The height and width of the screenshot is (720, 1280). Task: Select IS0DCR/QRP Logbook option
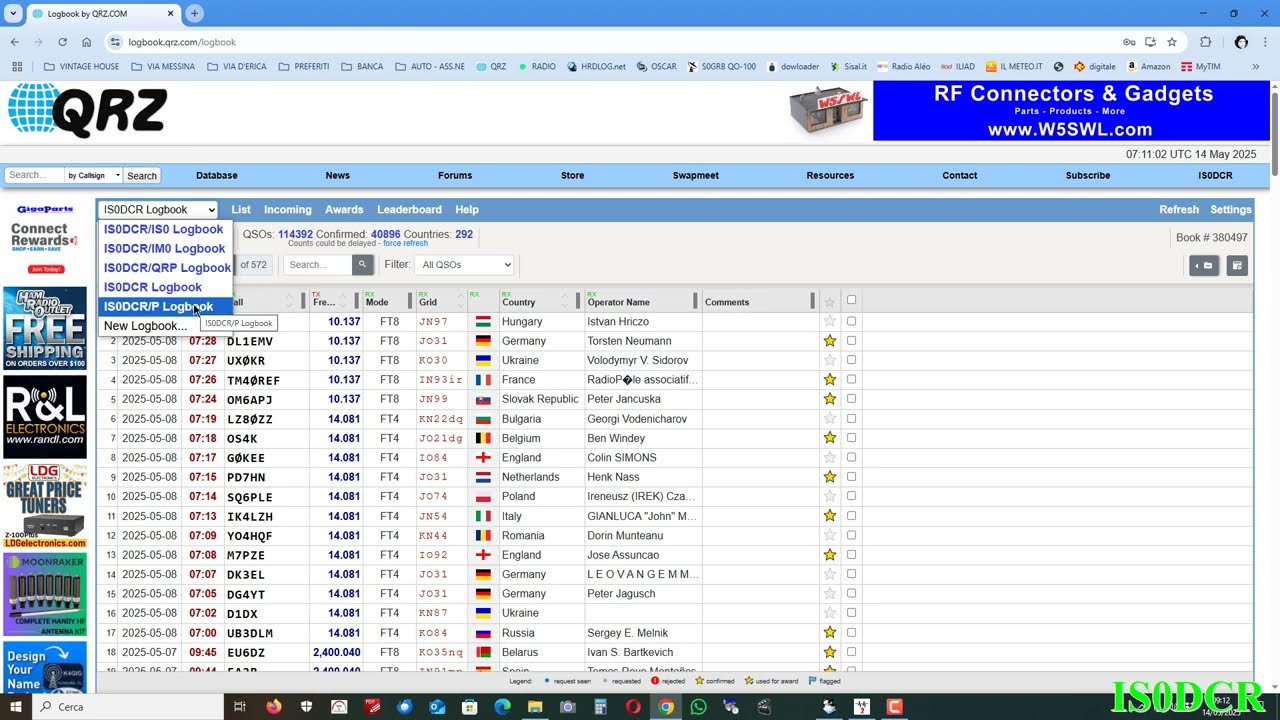pyautogui.click(x=166, y=268)
